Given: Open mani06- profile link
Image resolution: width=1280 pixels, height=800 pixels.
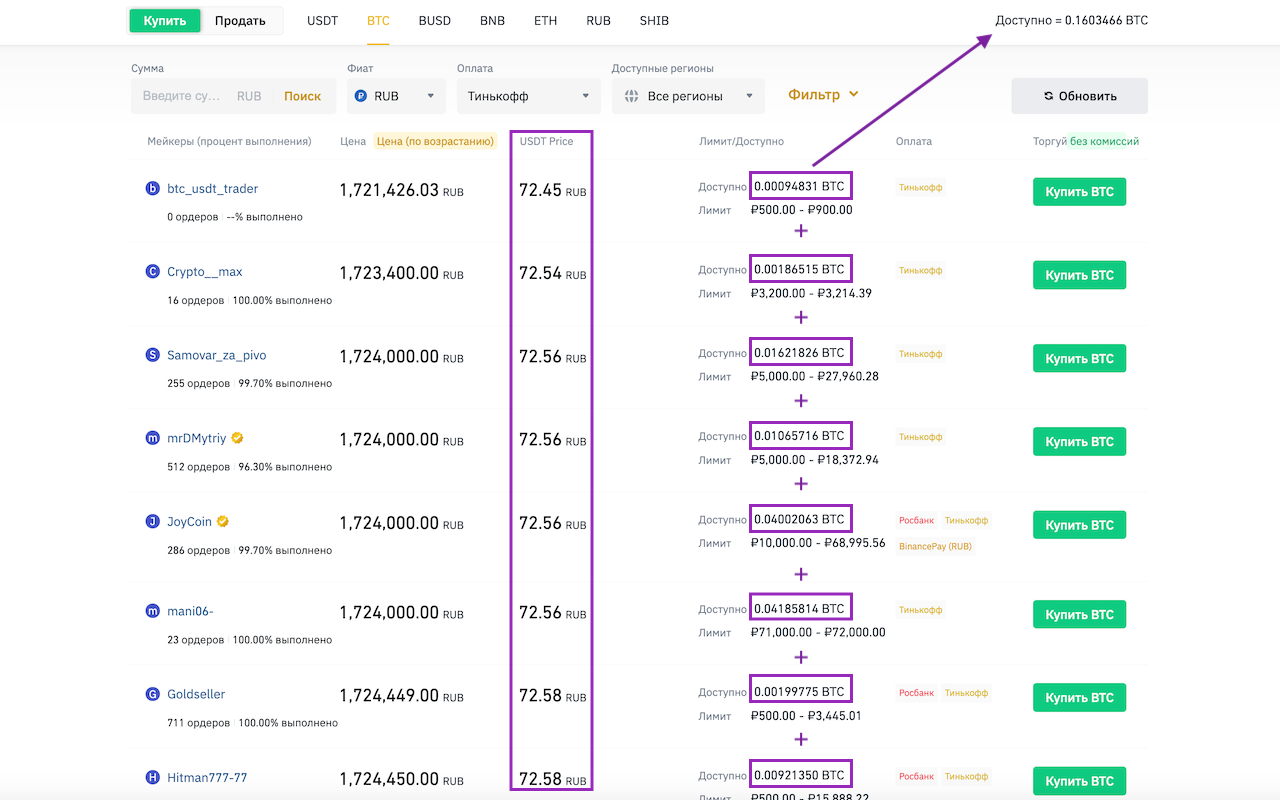Looking at the screenshot, I should point(190,611).
